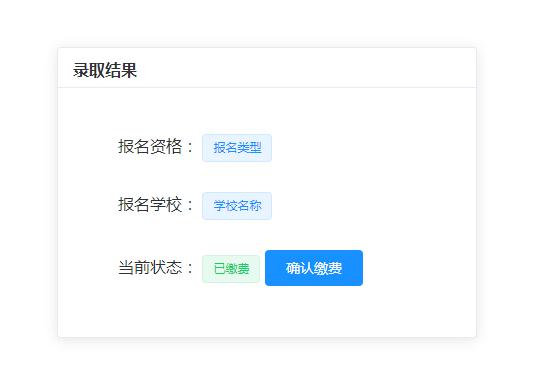
Task: Click the empty space right of 报名类型
Action: pyautogui.click(x=373, y=148)
